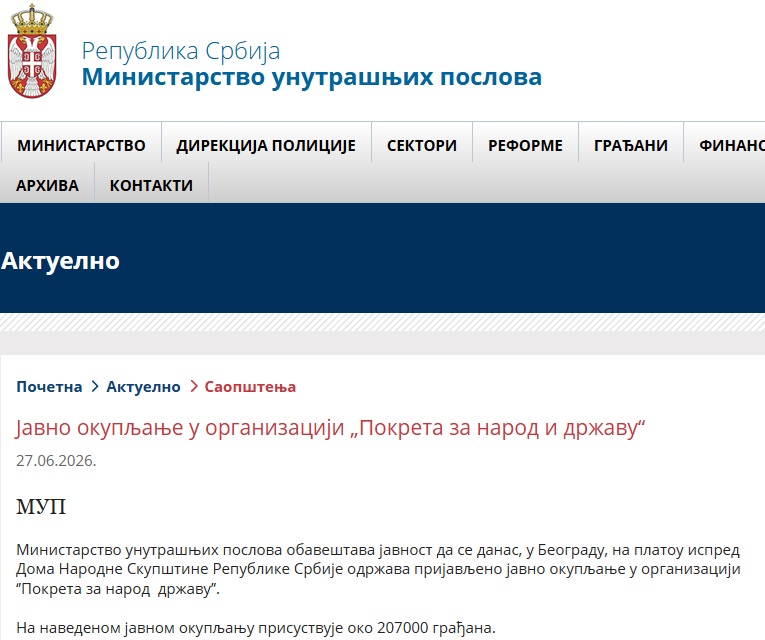Click the paragraph starting Министарство унутрашњих послова обавештава

click(x=379, y=569)
